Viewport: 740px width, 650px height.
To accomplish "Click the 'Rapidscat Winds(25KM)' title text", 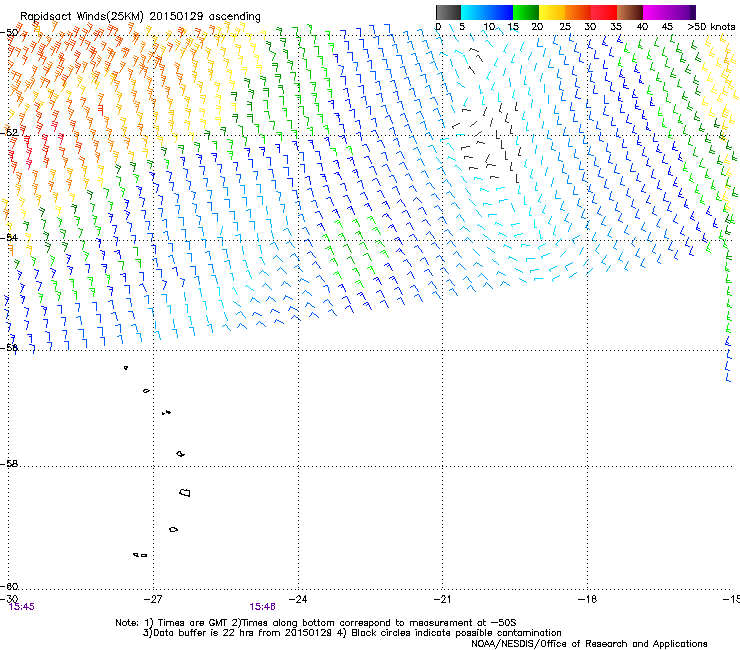I will tap(82, 17).
